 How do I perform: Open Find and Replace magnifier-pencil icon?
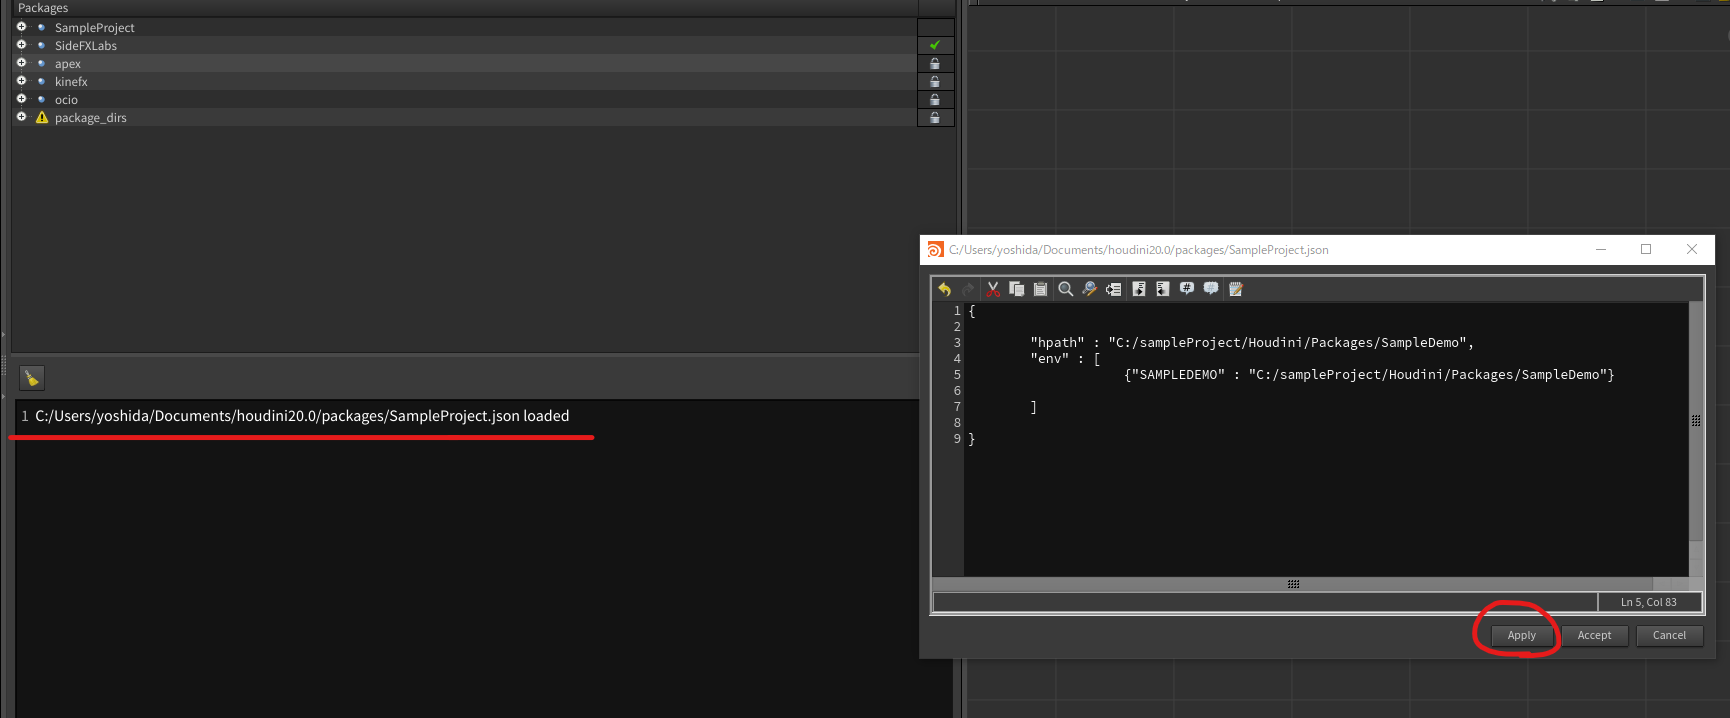1090,289
